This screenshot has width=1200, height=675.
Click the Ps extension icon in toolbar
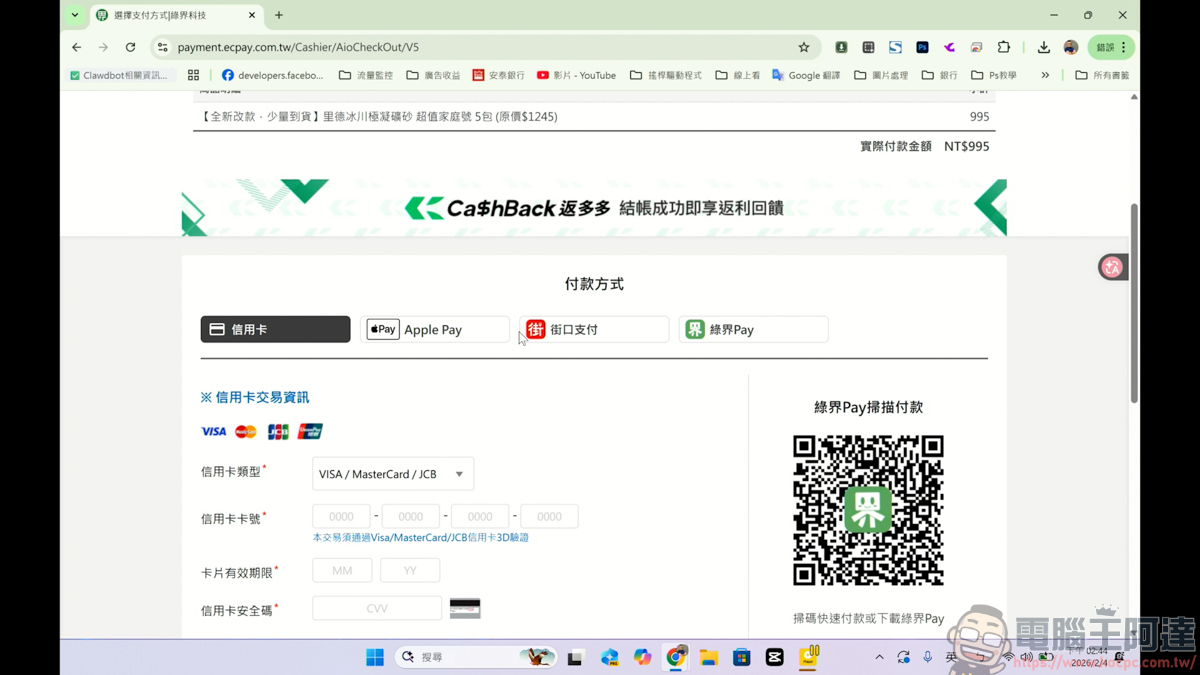[922, 47]
